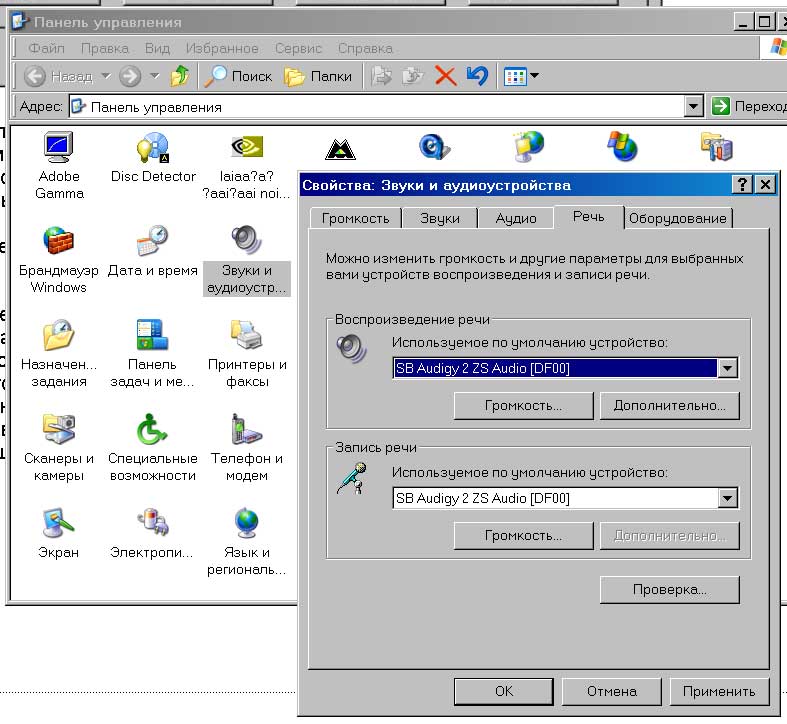Open the Сервис menu
The width and height of the screenshot is (787, 724).
tap(298, 48)
